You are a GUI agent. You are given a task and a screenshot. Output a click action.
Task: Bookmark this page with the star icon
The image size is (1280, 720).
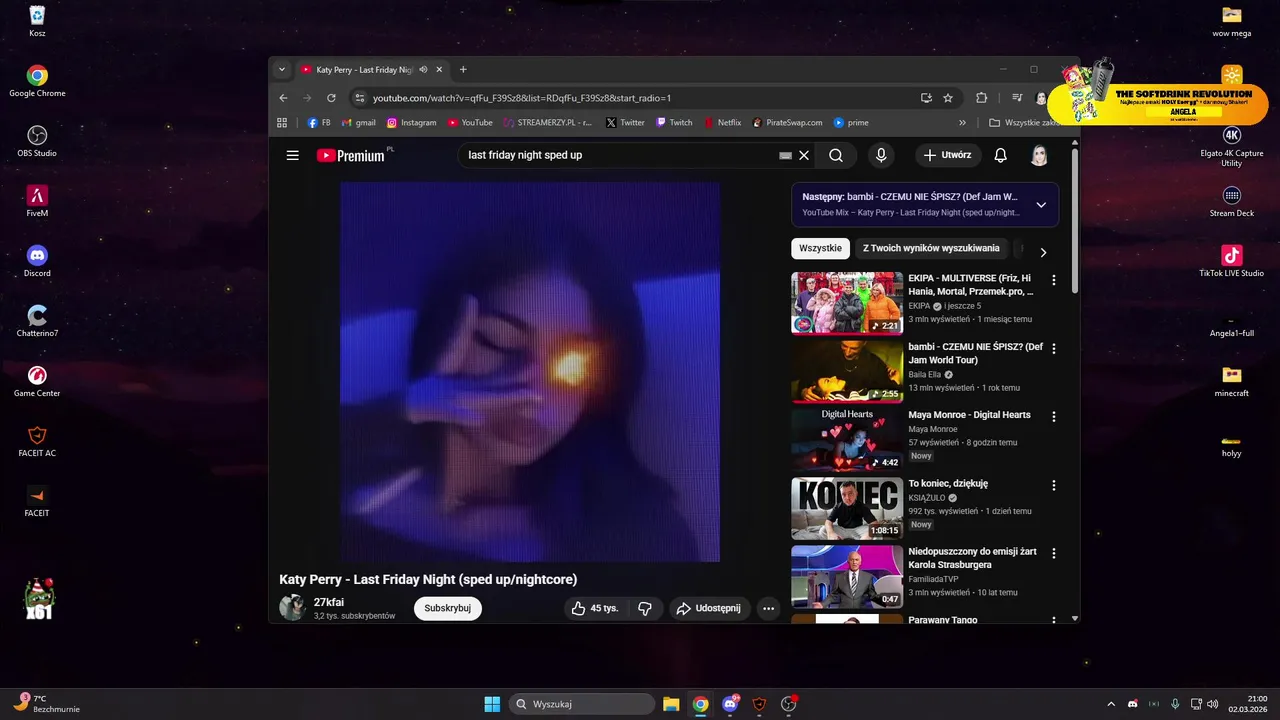(x=948, y=98)
